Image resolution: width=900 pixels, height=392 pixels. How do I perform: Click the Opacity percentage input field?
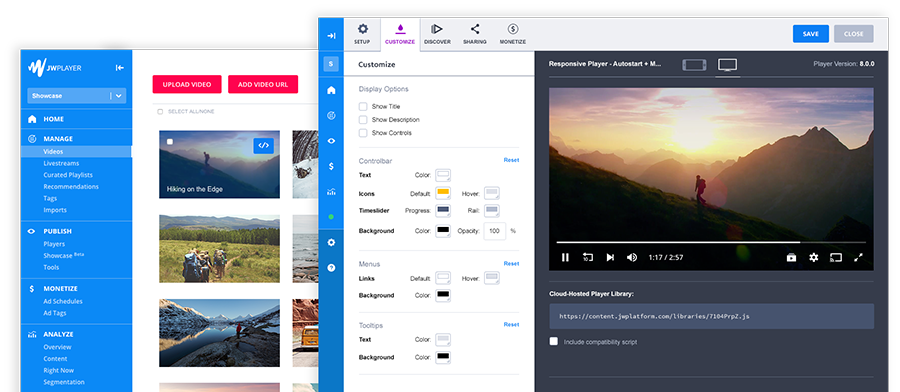pyautogui.click(x=495, y=231)
